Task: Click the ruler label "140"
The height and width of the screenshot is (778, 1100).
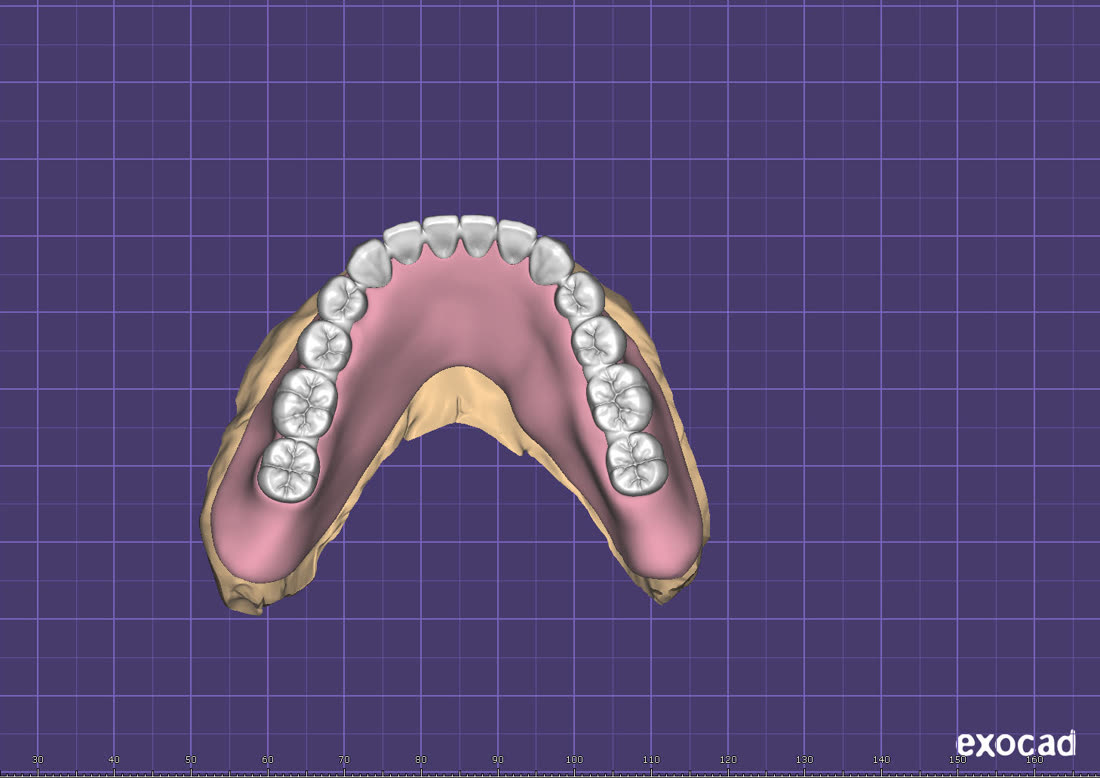Action: point(881,760)
